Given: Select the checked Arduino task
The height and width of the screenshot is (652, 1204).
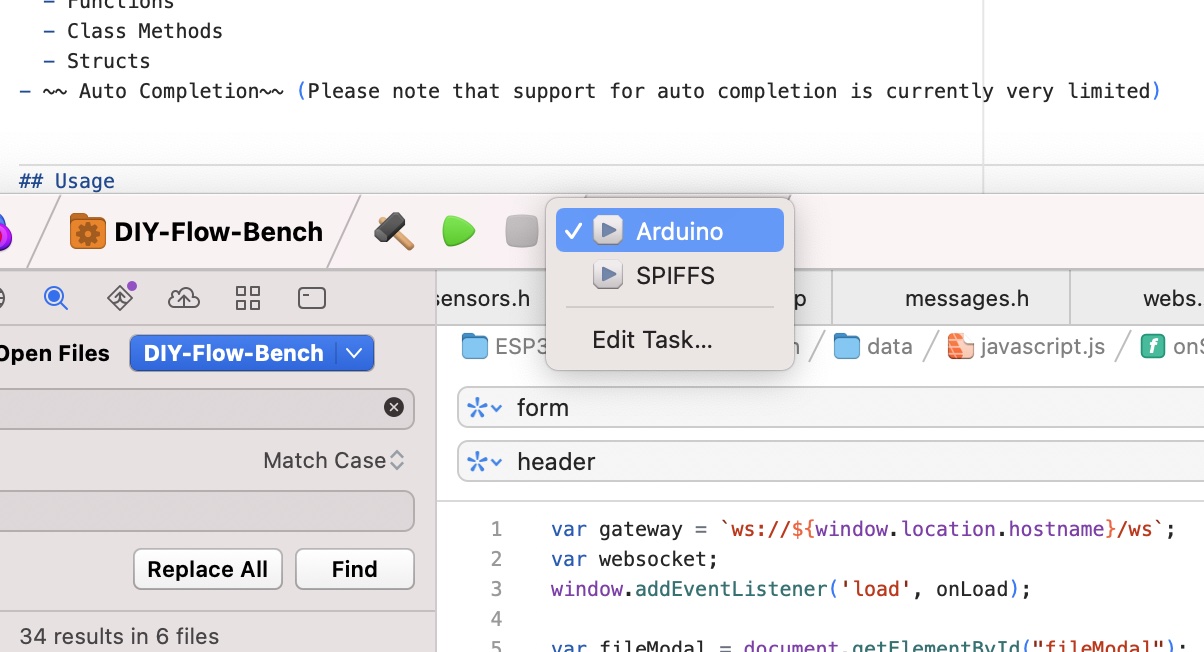Looking at the screenshot, I should click(x=670, y=230).
